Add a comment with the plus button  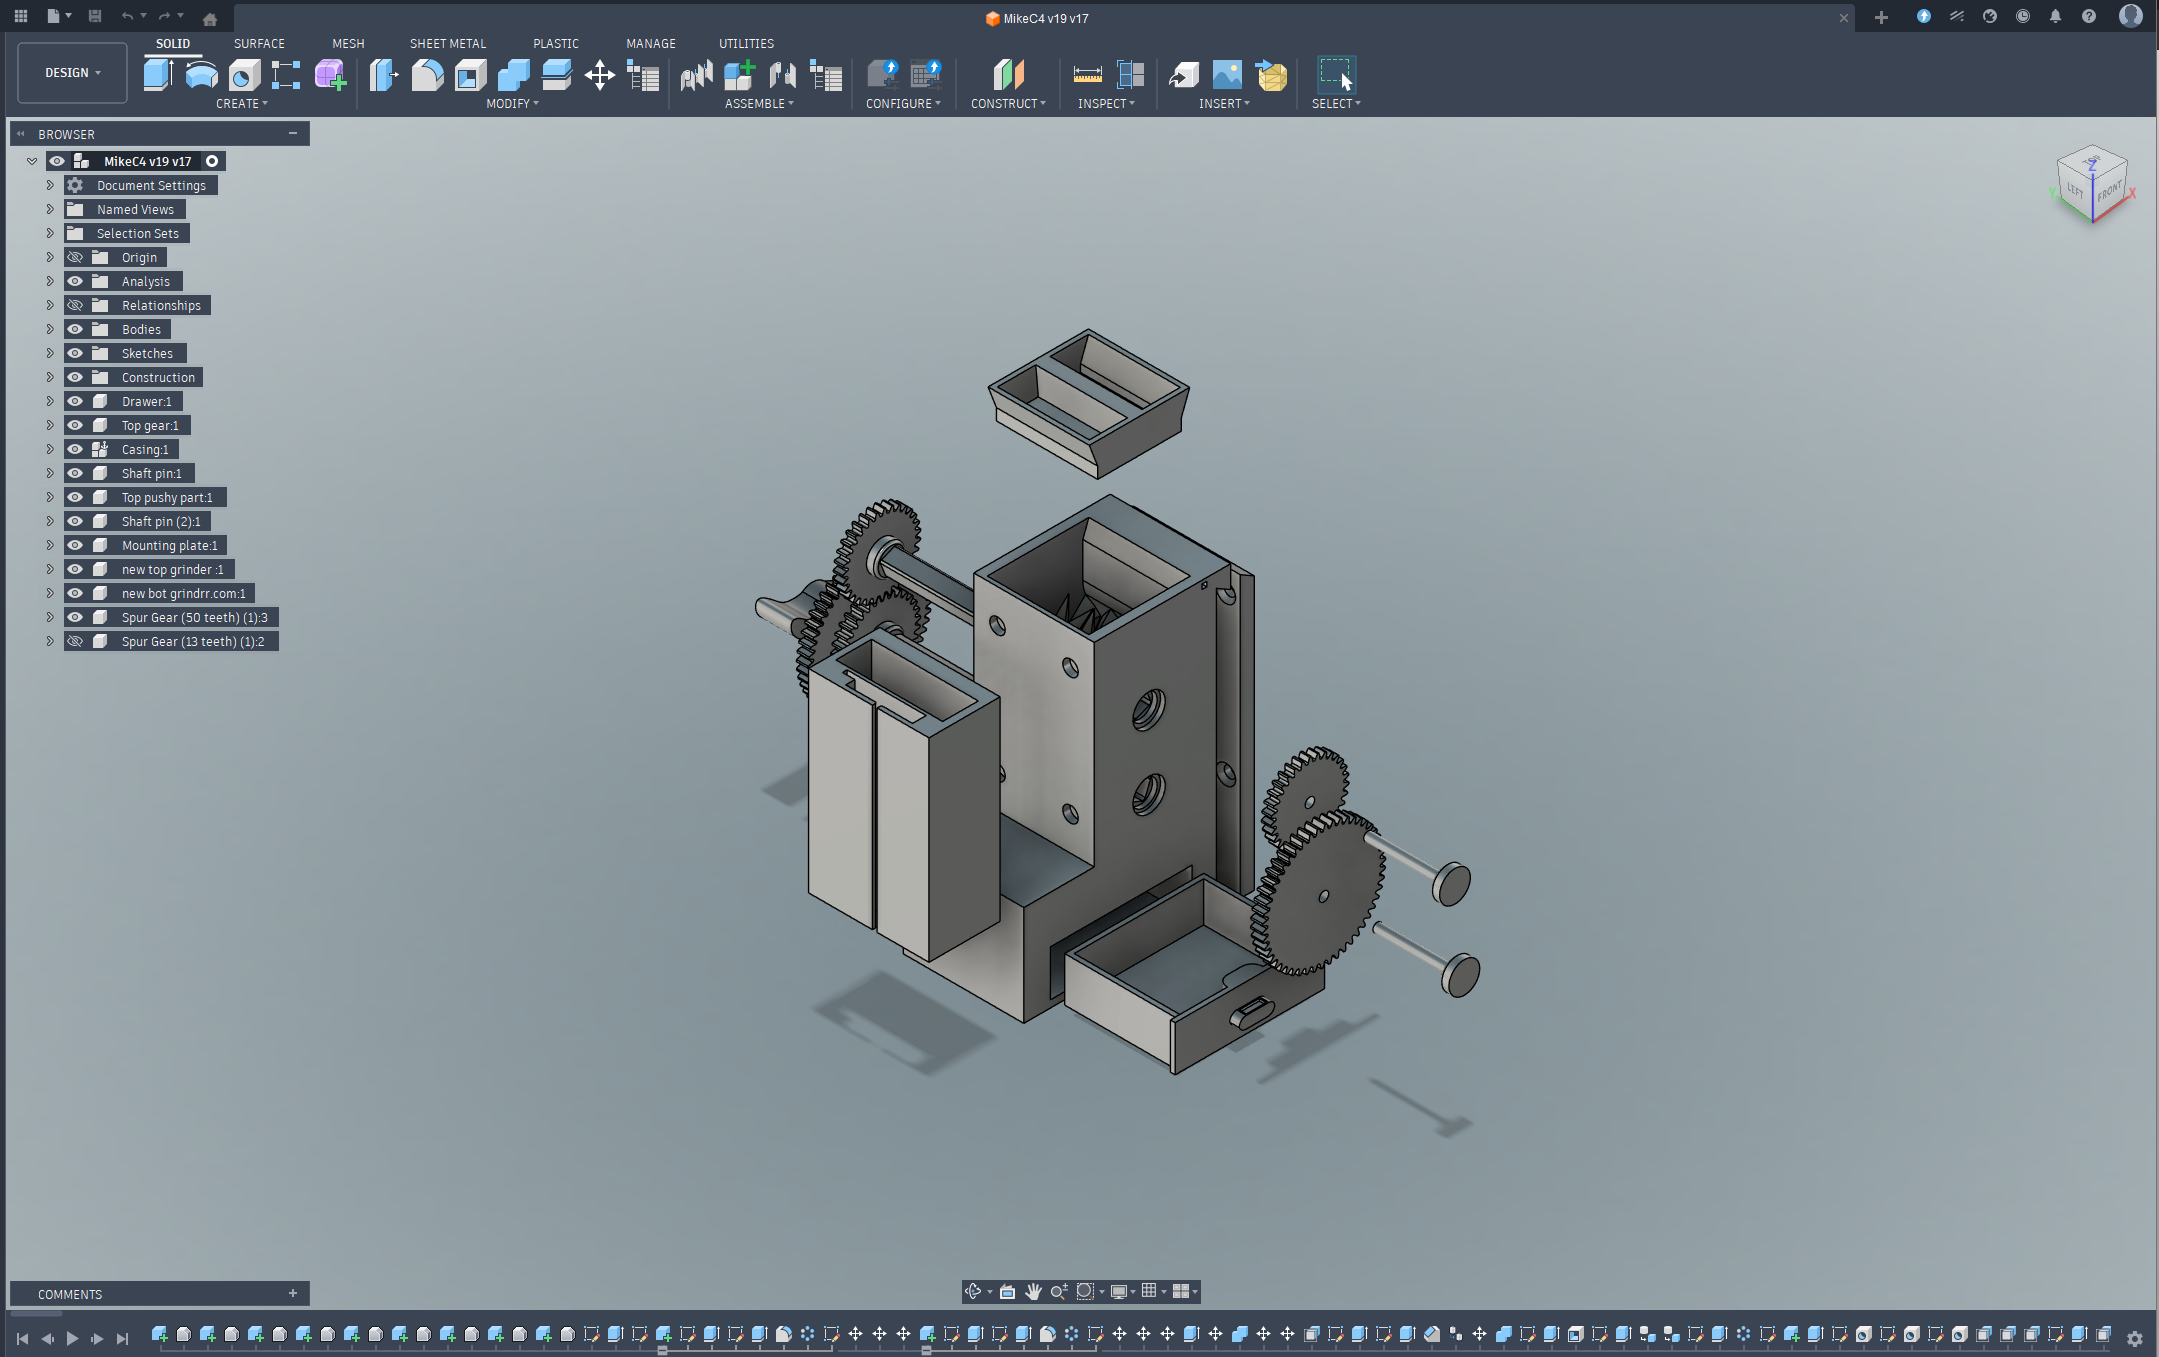pyautogui.click(x=293, y=1293)
